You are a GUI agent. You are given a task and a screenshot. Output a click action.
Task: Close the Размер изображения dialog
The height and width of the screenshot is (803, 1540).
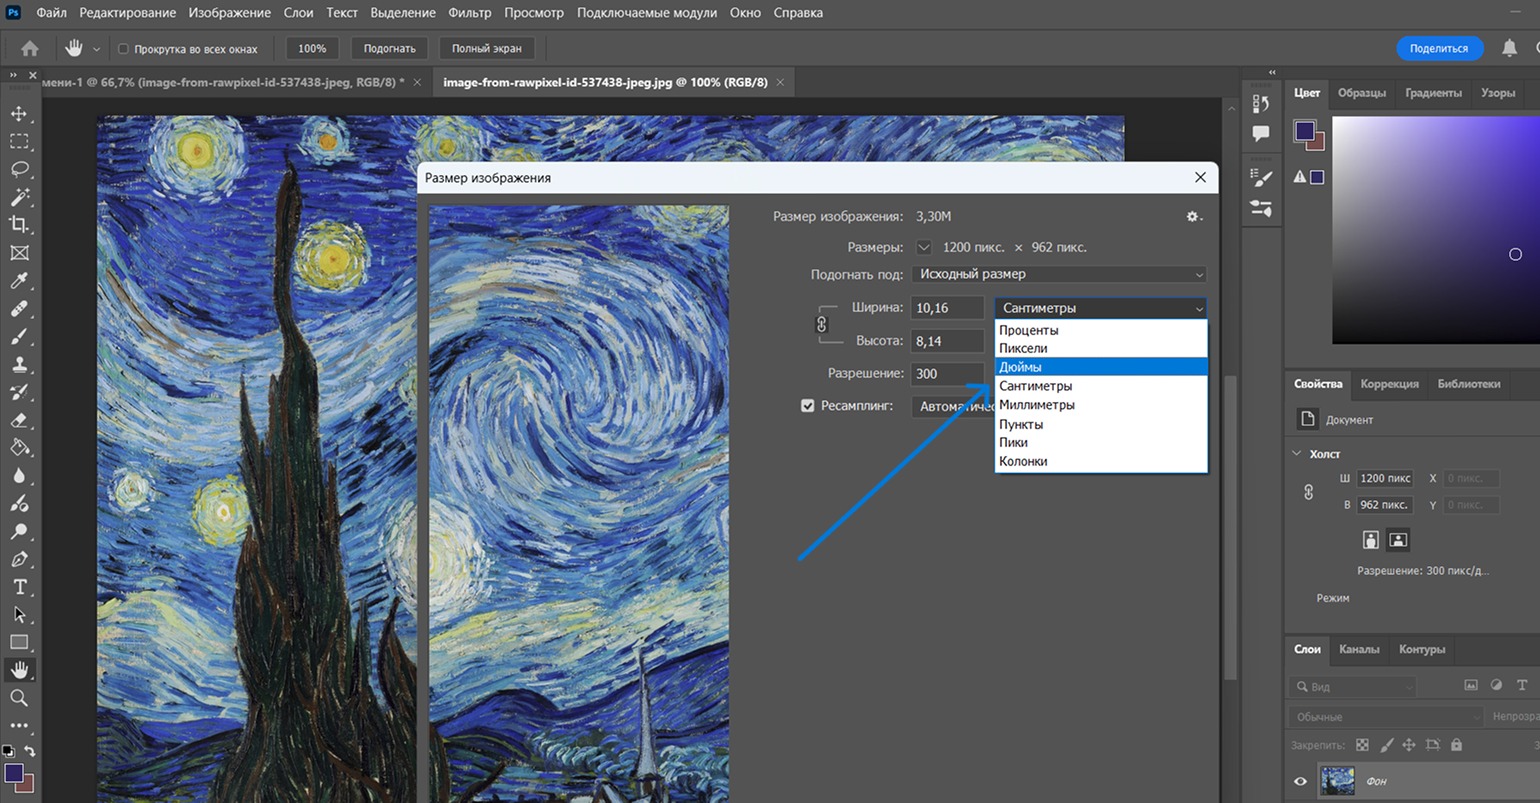1200,177
